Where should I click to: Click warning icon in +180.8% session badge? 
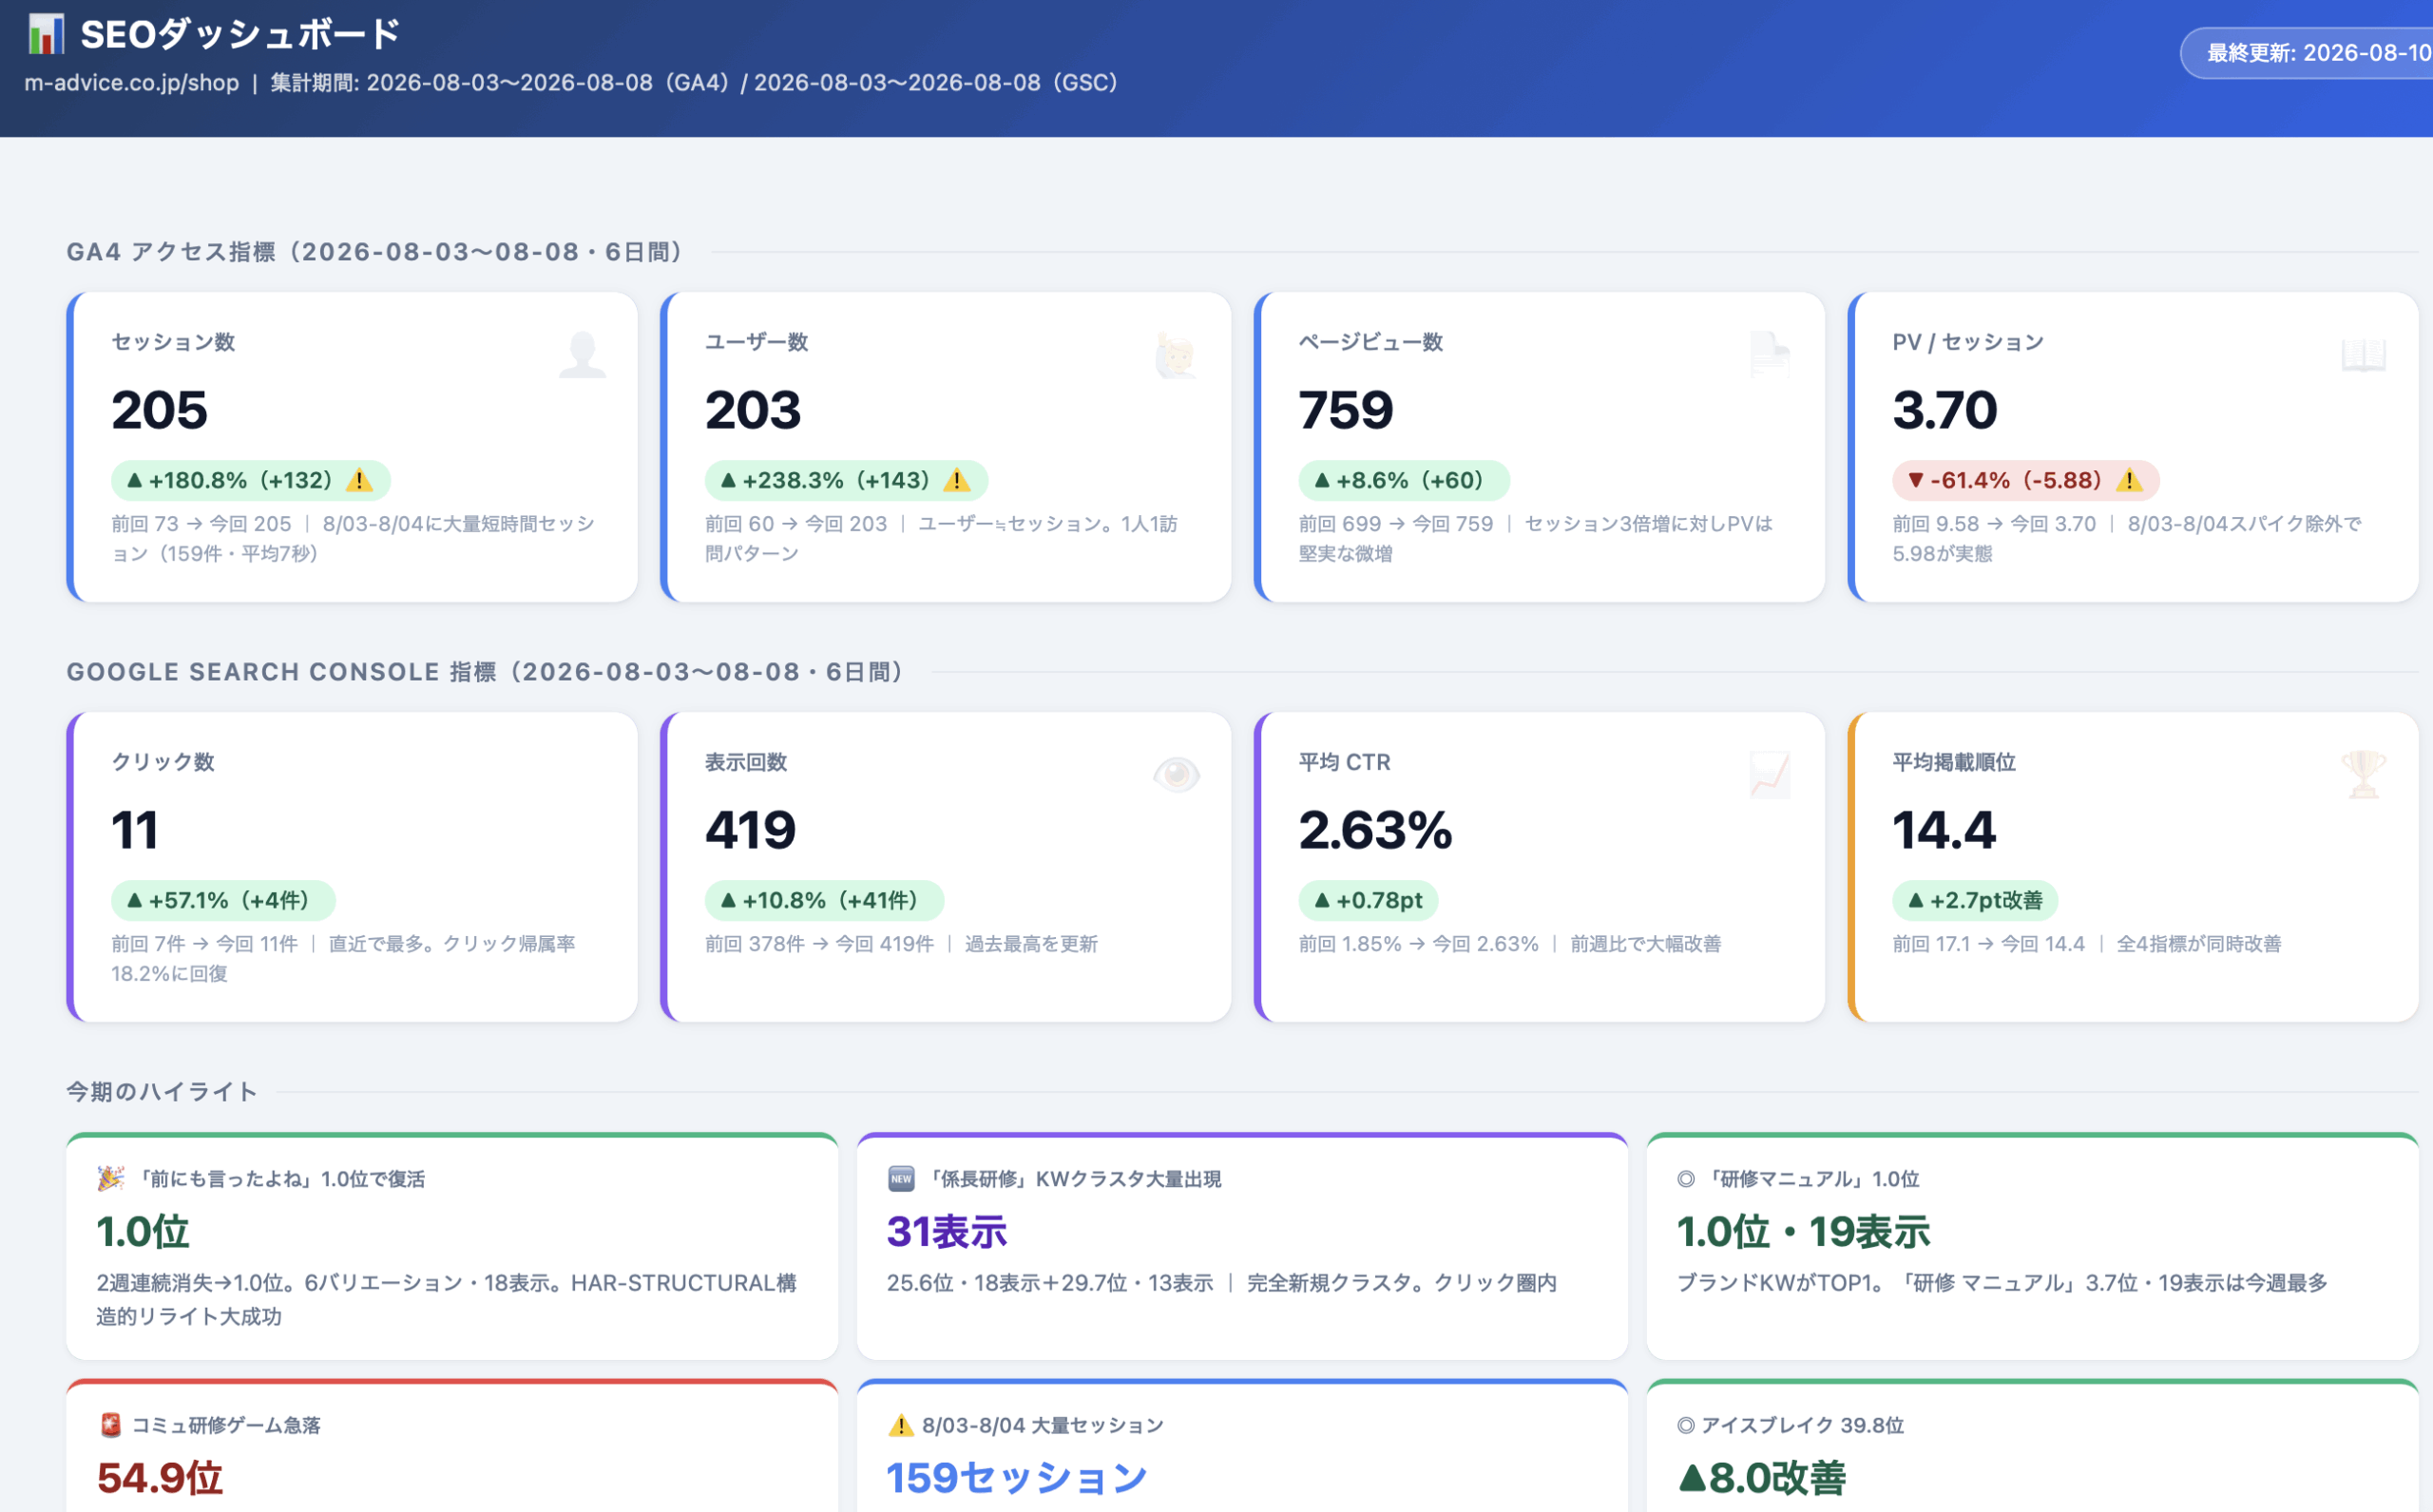pos(359,480)
